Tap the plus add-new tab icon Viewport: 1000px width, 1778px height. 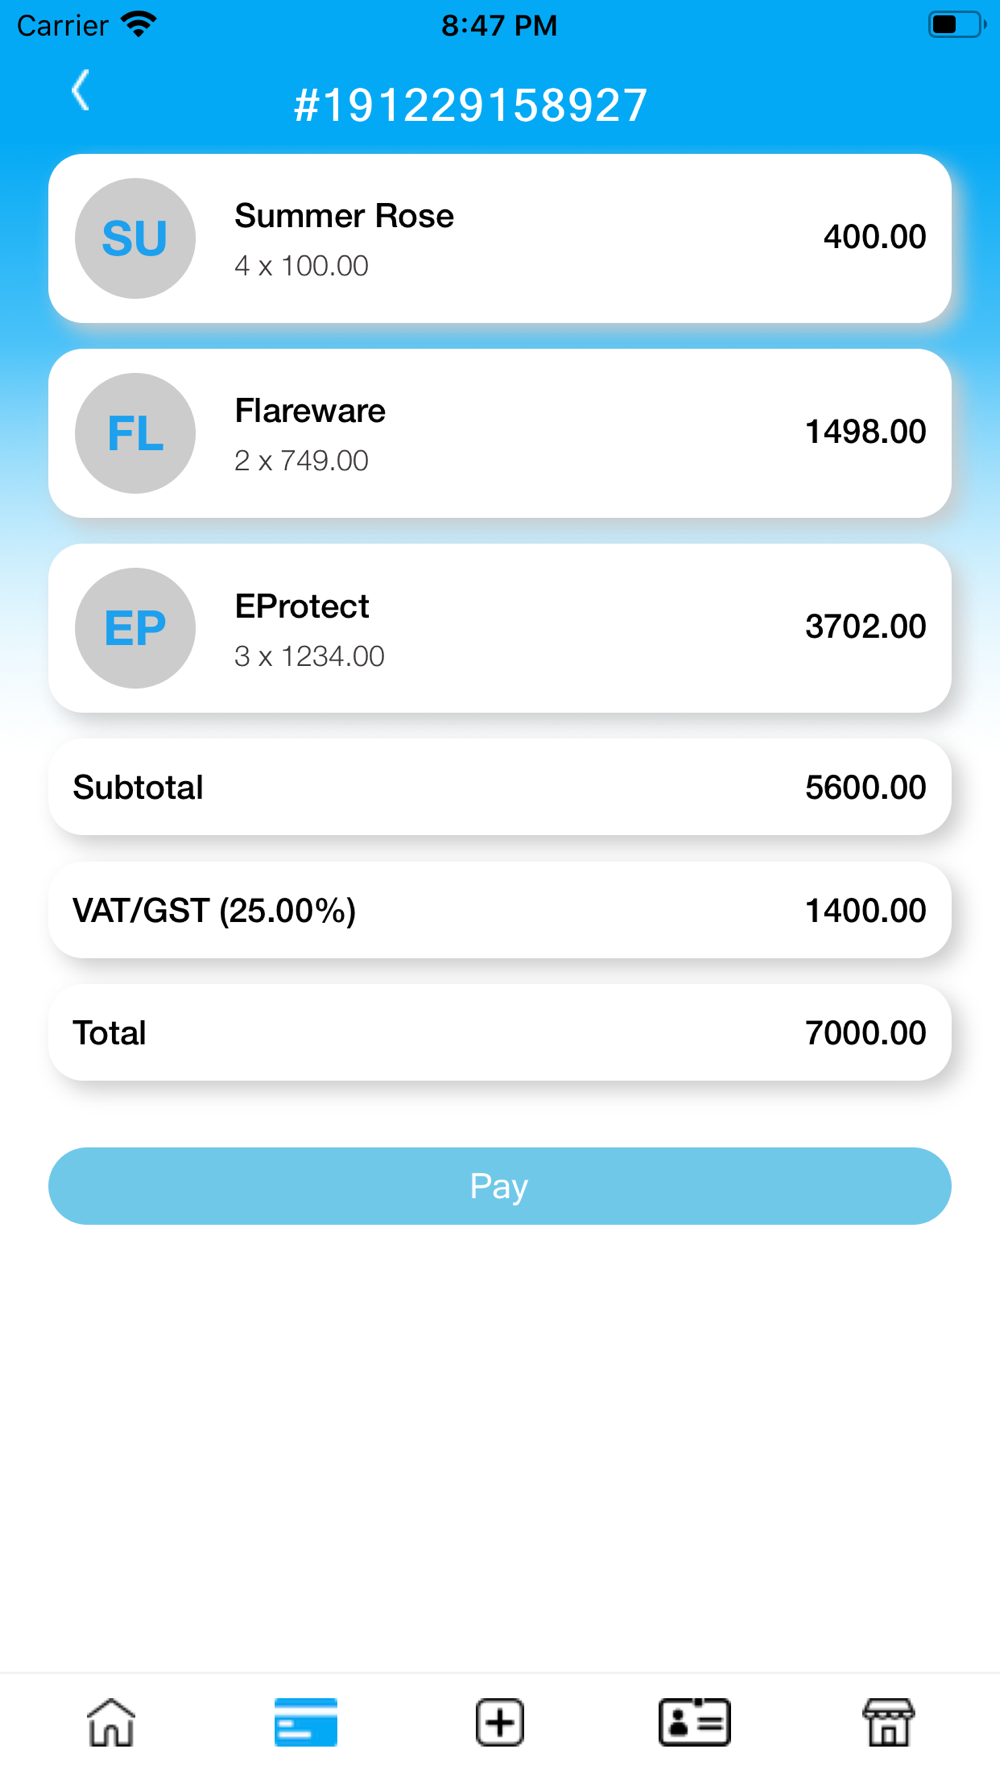(x=500, y=1722)
